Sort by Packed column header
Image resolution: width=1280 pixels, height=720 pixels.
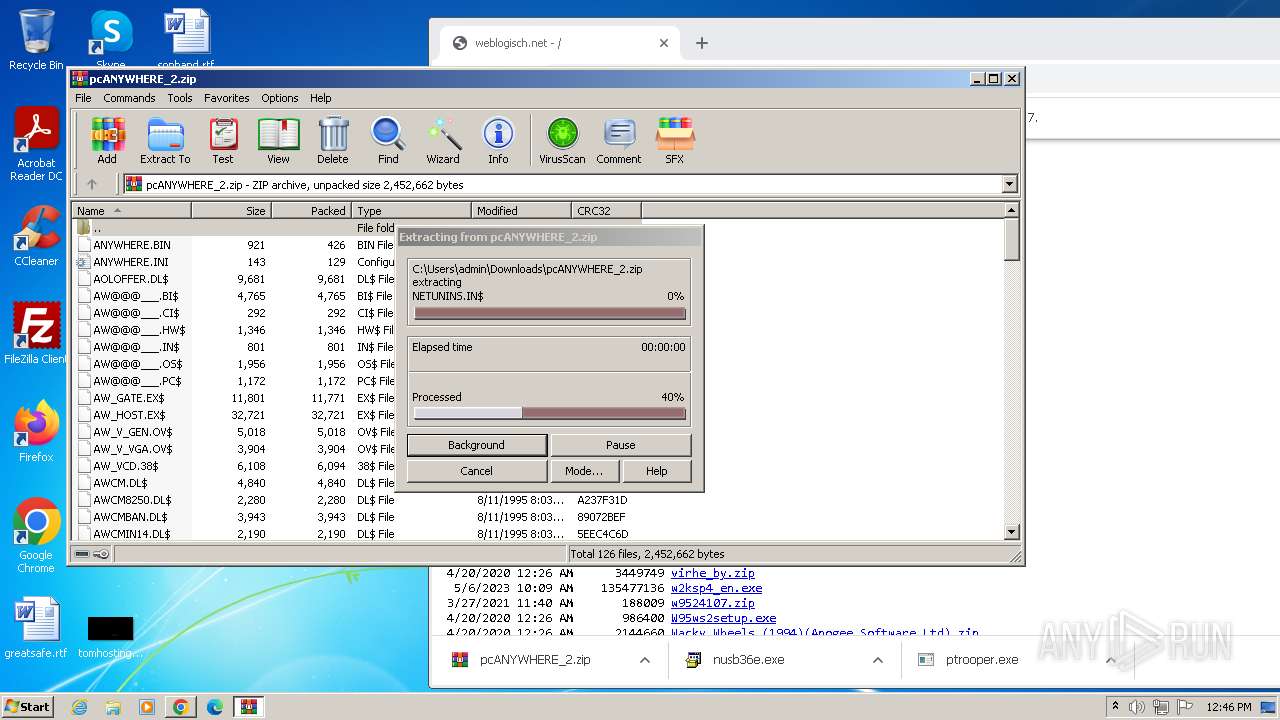point(311,210)
